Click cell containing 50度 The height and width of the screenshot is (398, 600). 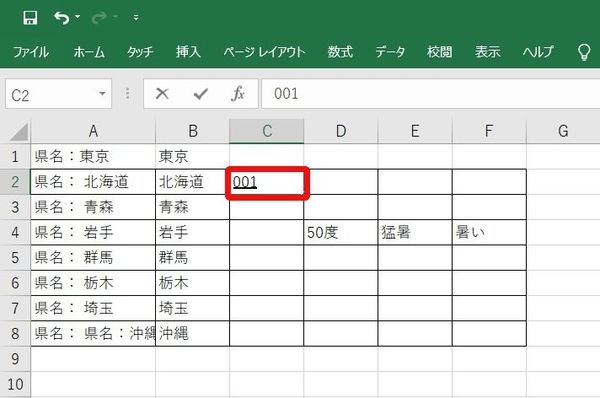pyautogui.click(x=341, y=232)
